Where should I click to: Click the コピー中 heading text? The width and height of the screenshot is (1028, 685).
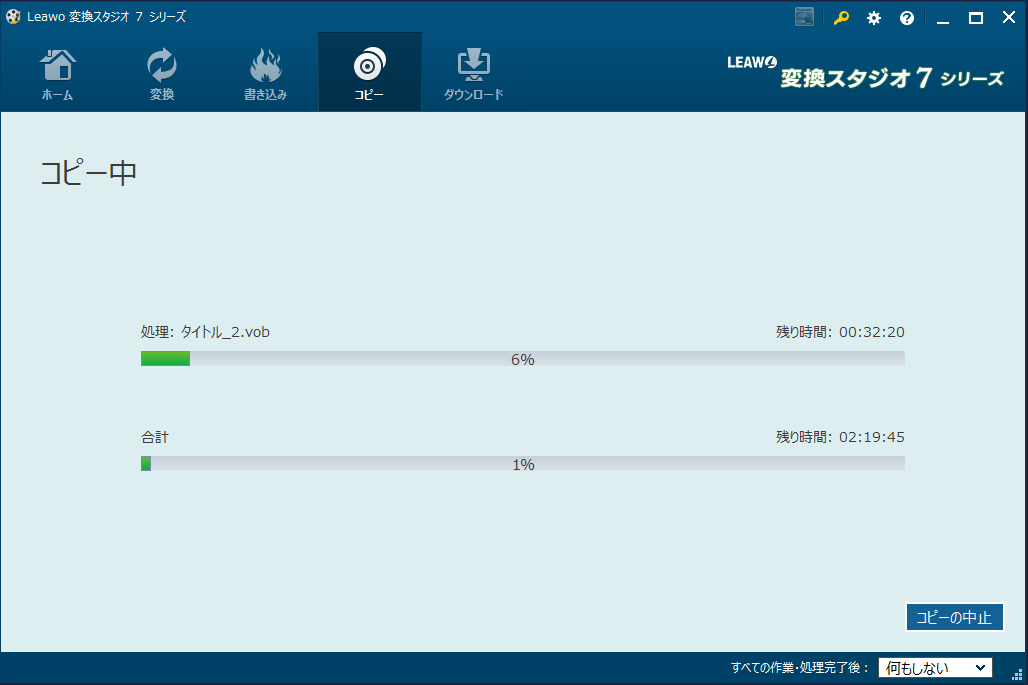88,172
